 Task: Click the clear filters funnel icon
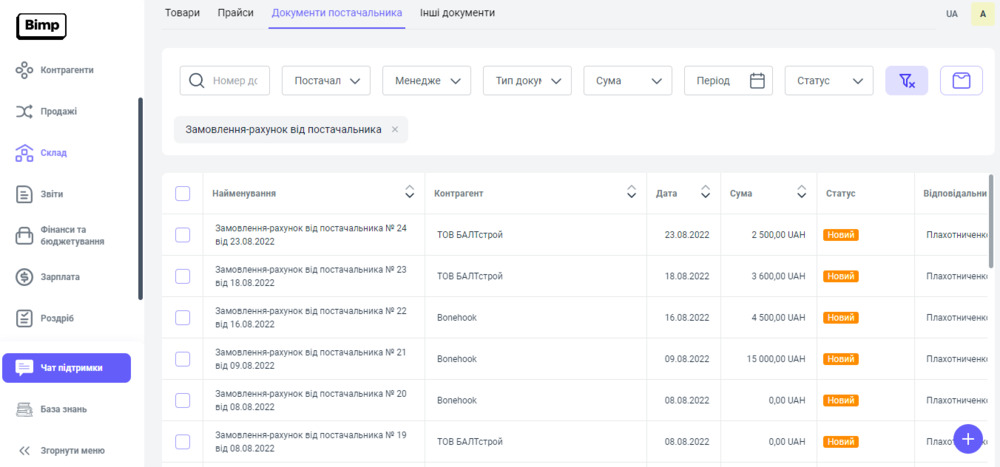[906, 81]
